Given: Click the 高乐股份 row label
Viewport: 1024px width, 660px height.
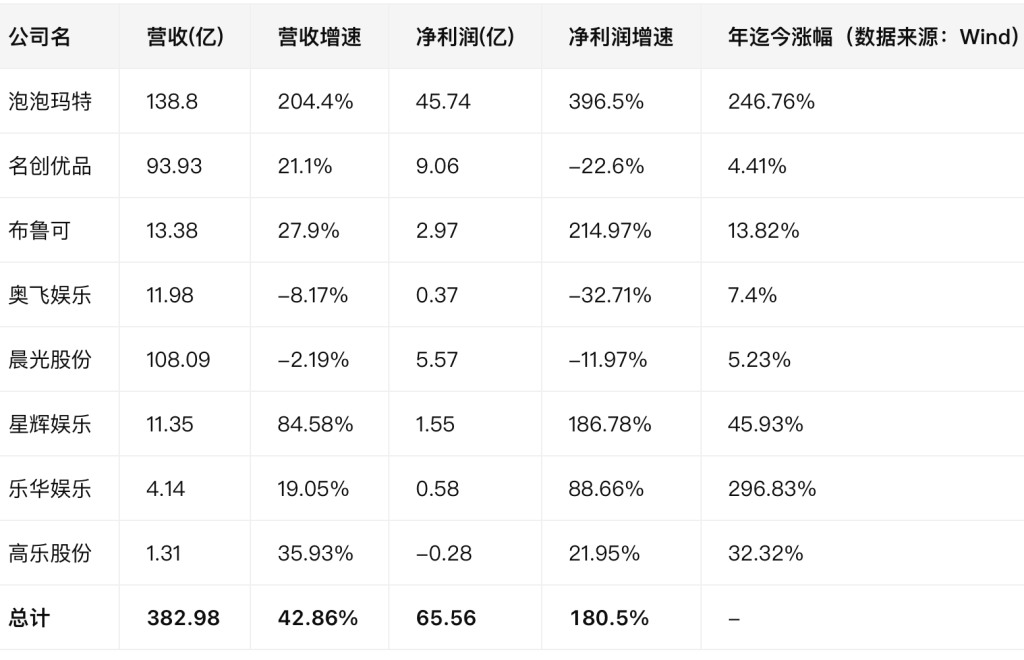Looking at the screenshot, I should pyautogui.click(x=50, y=553).
